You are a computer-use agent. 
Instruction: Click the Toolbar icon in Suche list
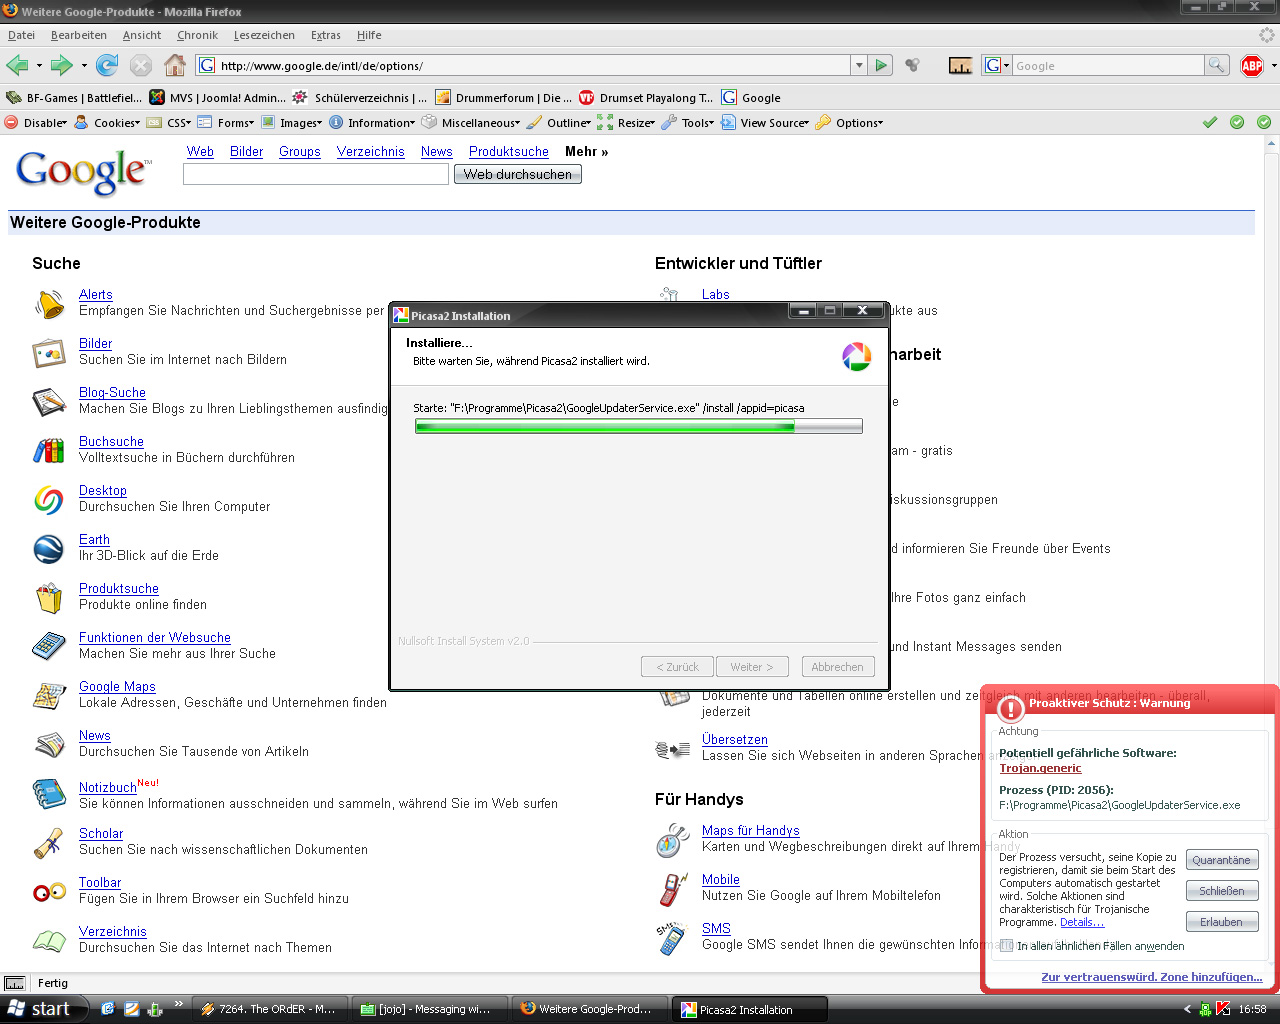[49, 891]
